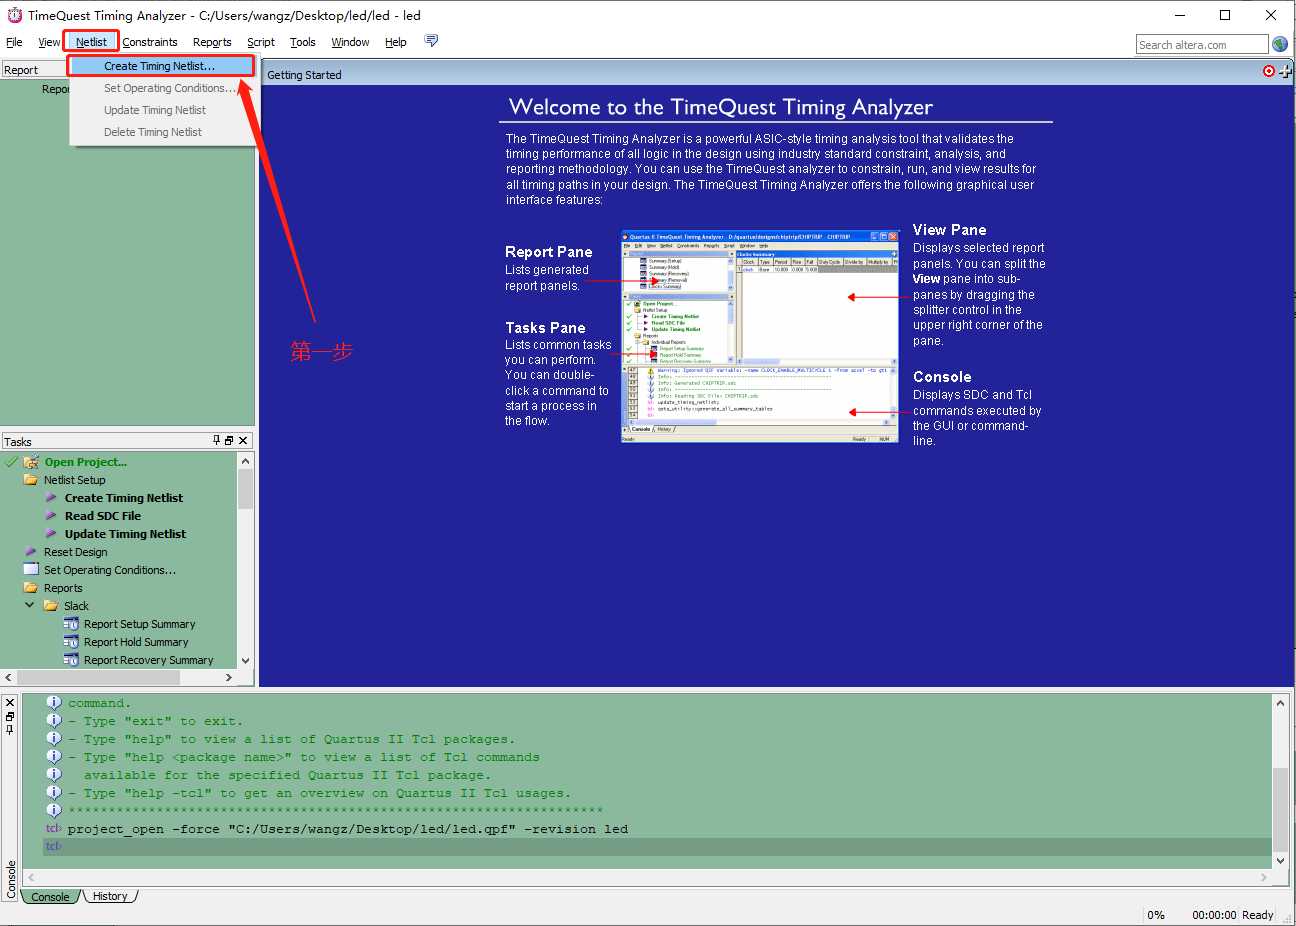
Task: Select Read SDC File task
Action: tap(103, 516)
